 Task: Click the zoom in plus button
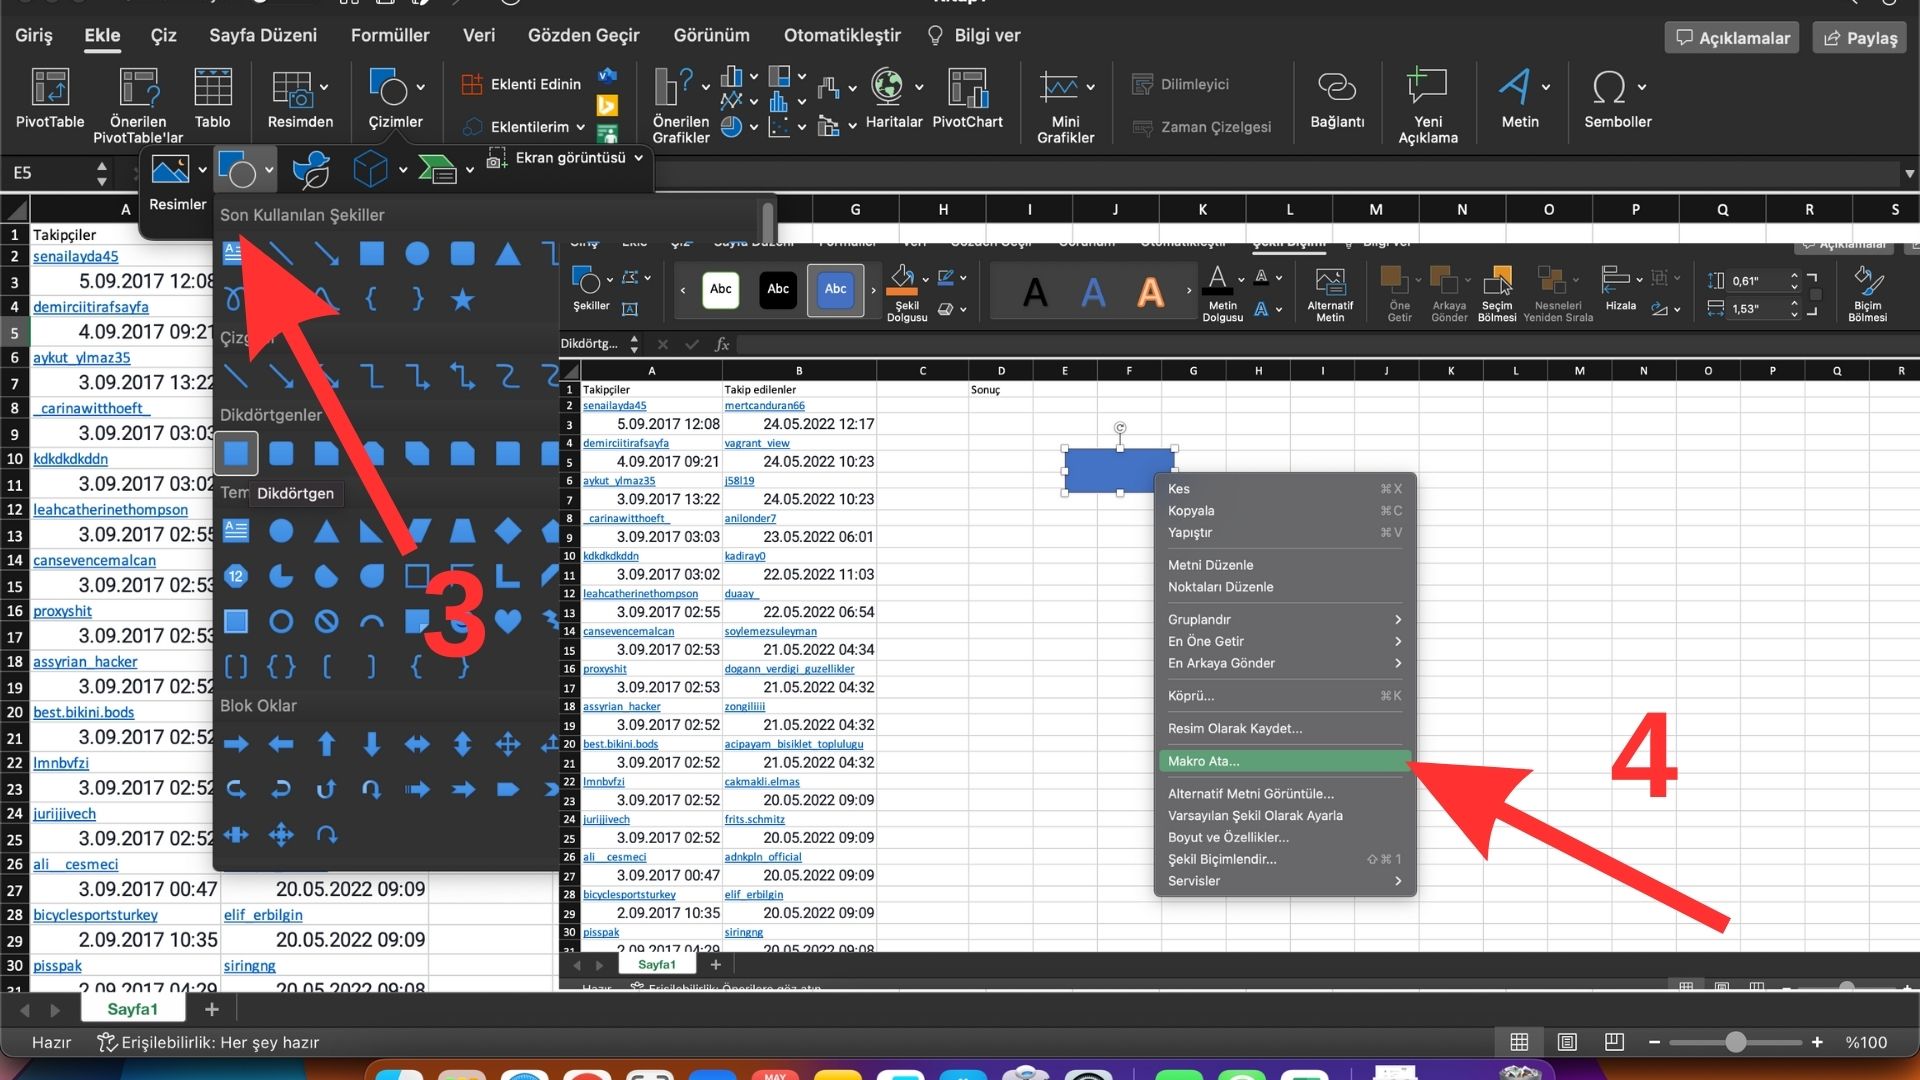pos(1817,1042)
